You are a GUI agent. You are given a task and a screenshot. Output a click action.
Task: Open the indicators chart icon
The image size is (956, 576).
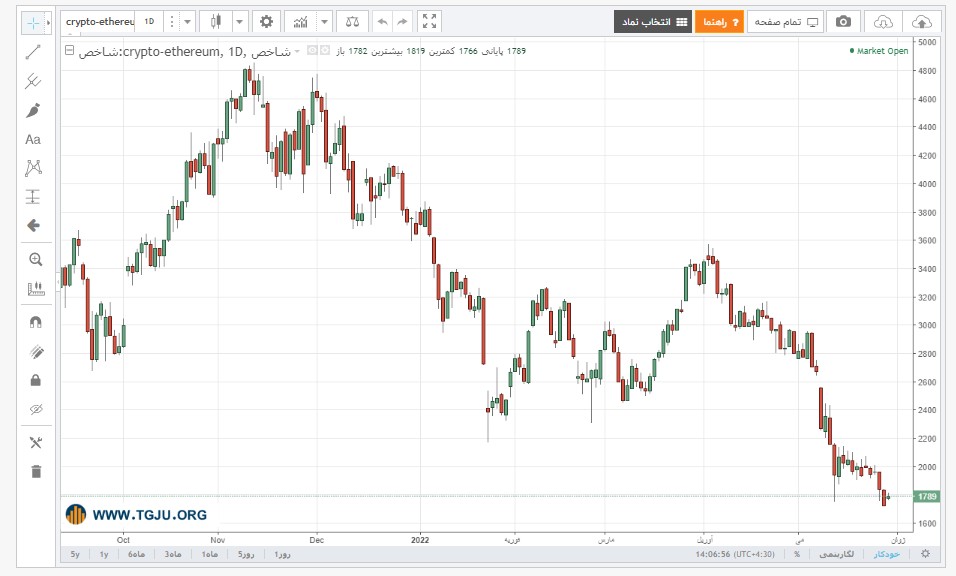(x=300, y=22)
